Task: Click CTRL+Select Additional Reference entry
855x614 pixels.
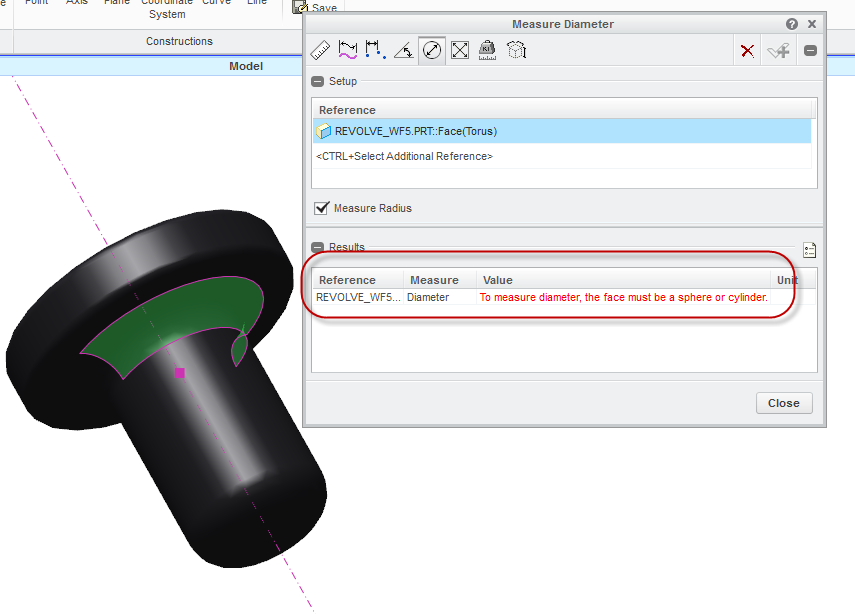Action: [402, 157]
